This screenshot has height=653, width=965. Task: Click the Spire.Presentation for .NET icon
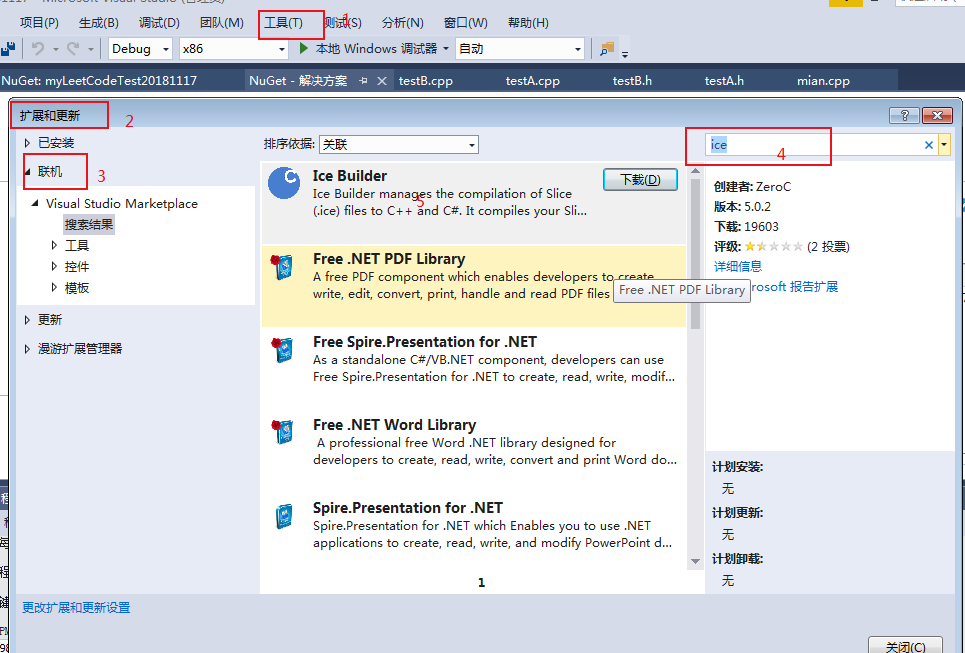click(284, 516)
